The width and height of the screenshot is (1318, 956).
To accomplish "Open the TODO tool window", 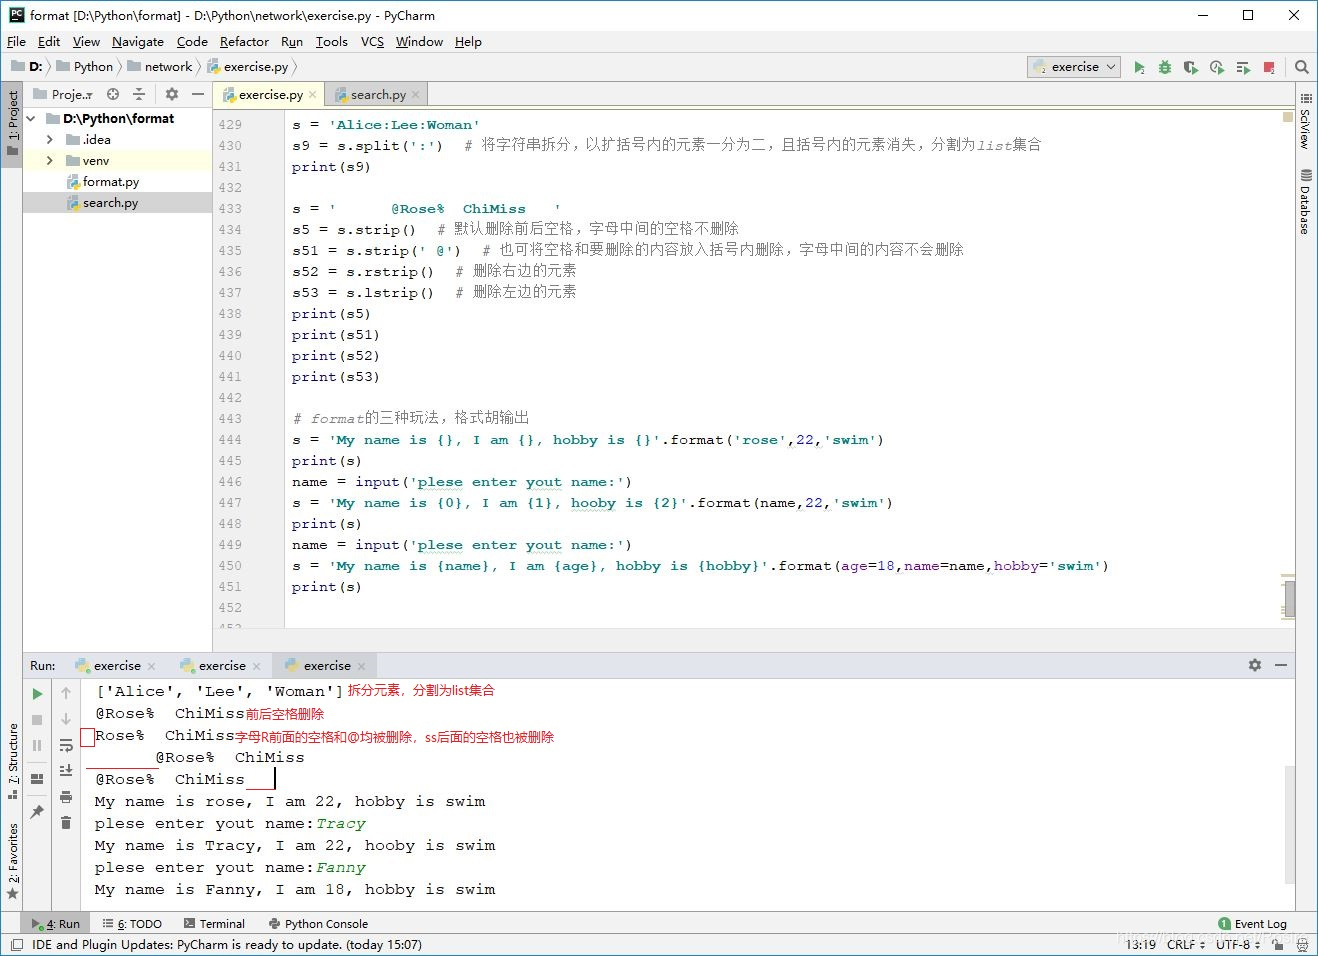I will pyautogui.click(x=132, y=924).
